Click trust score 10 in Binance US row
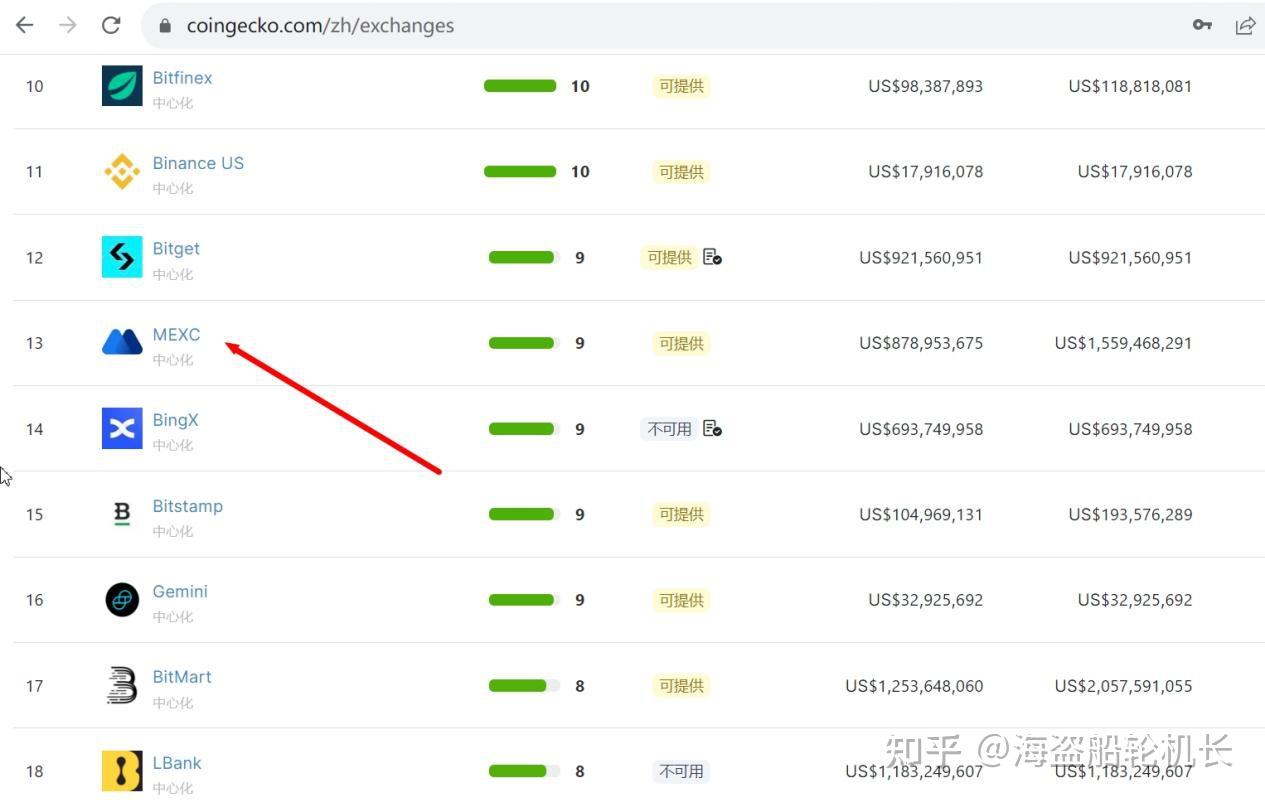The image size is (1265, 802). 580,172
